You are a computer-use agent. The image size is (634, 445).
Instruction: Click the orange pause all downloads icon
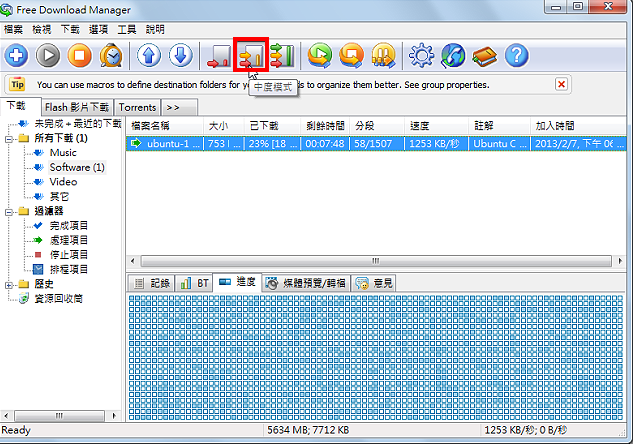[x=383, y=55]
